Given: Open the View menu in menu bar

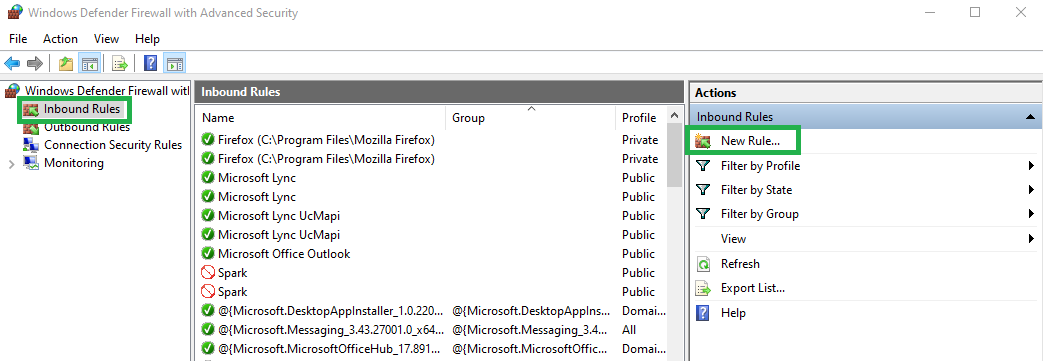Looking at the screenshot, I should coord(106,39).
